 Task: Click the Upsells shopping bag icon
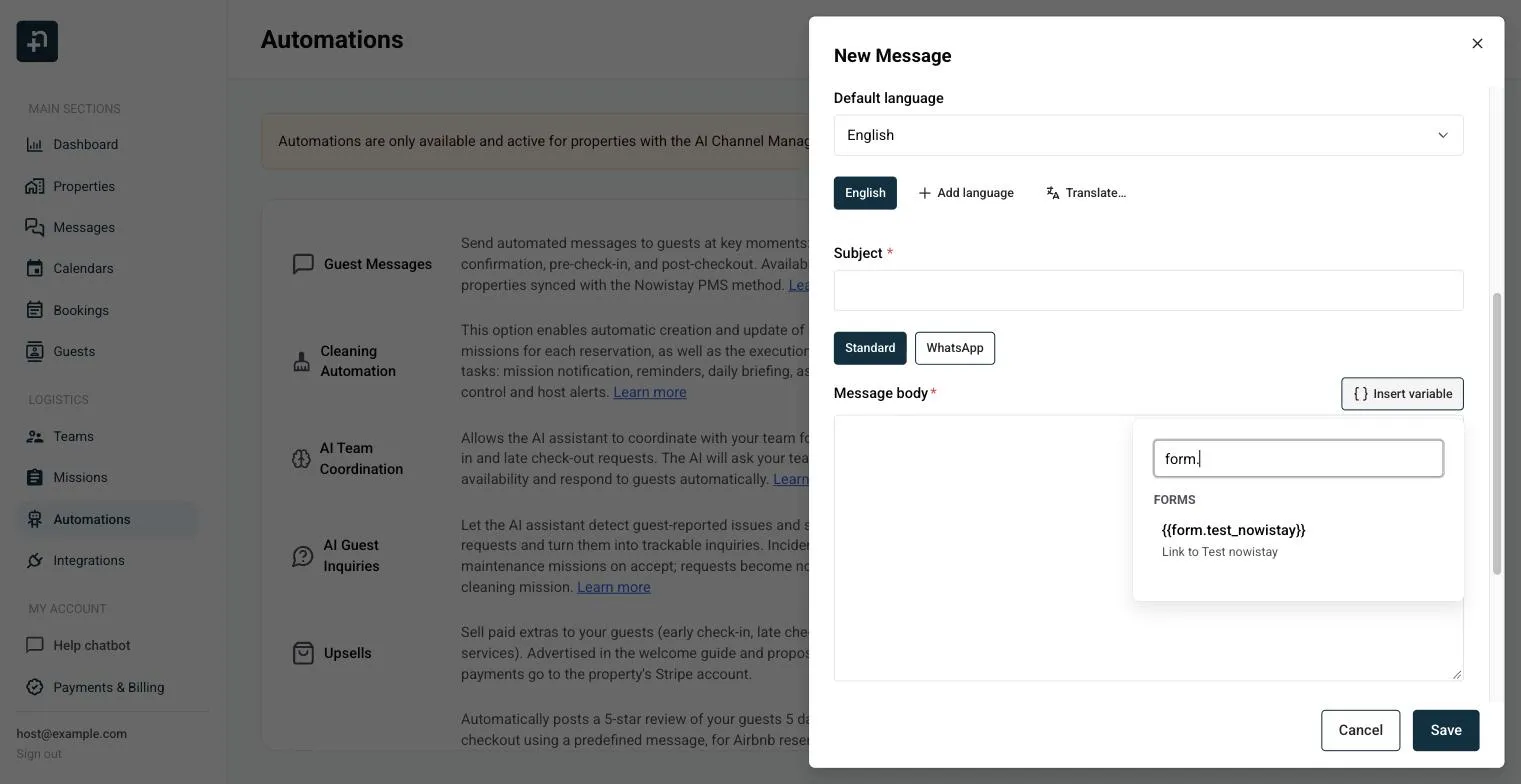pyautogui.click(x=303, y=653)
